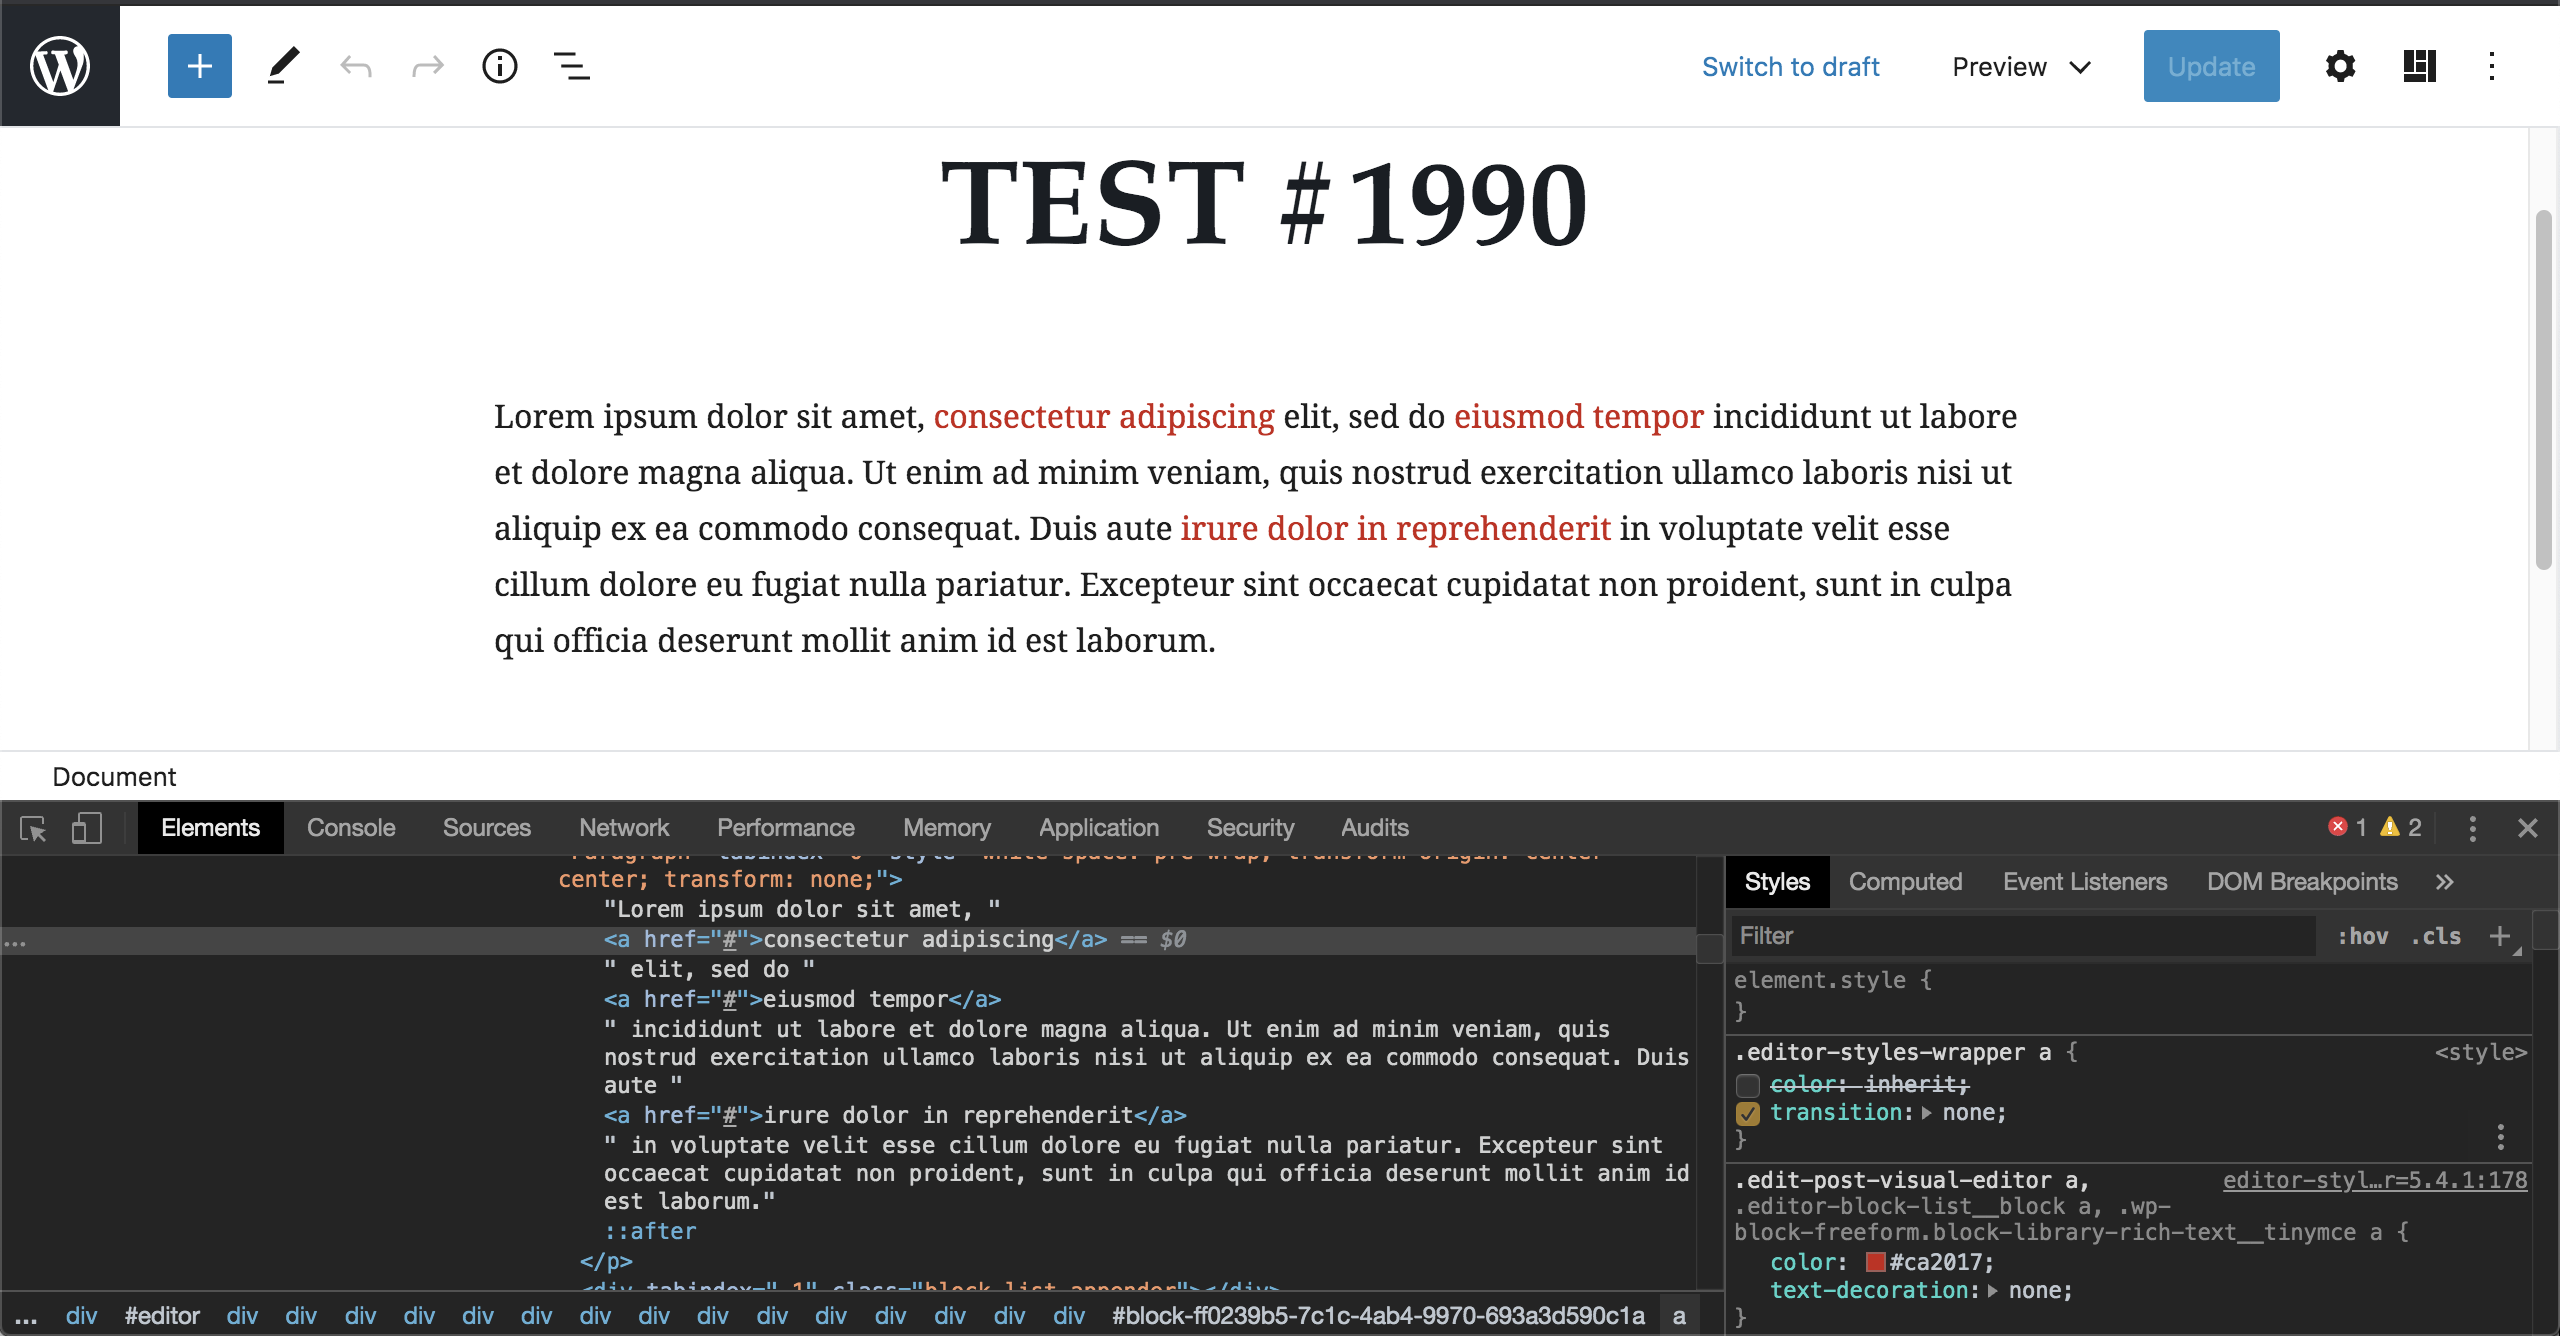The width and height of the screenshot is (2560, 1336).
Task: Click the 'eiusmod tempor' link in paragraph
Action: click(1578, 416)
